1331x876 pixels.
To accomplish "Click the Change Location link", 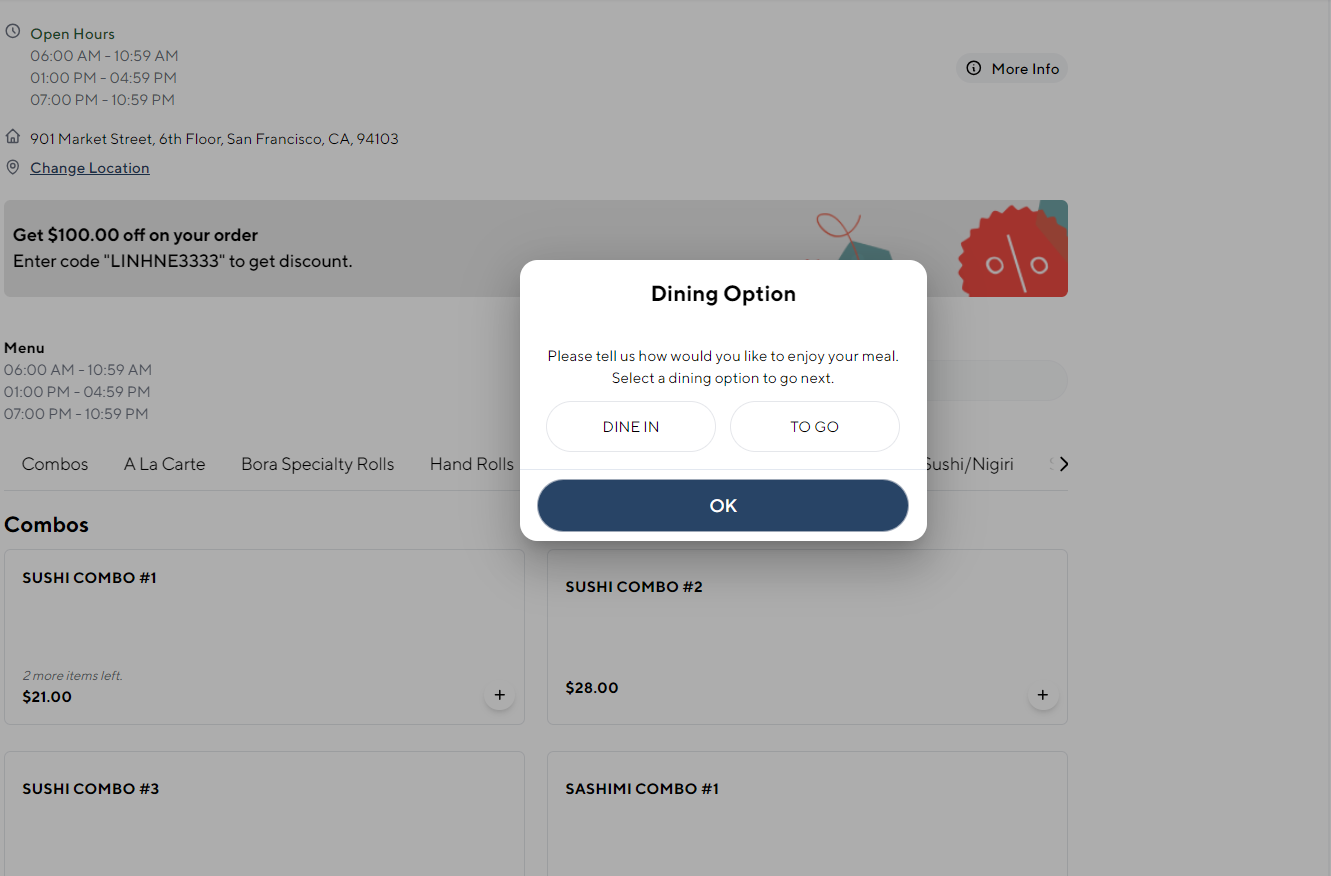I will pyautogui.click(x=90, y=168).
